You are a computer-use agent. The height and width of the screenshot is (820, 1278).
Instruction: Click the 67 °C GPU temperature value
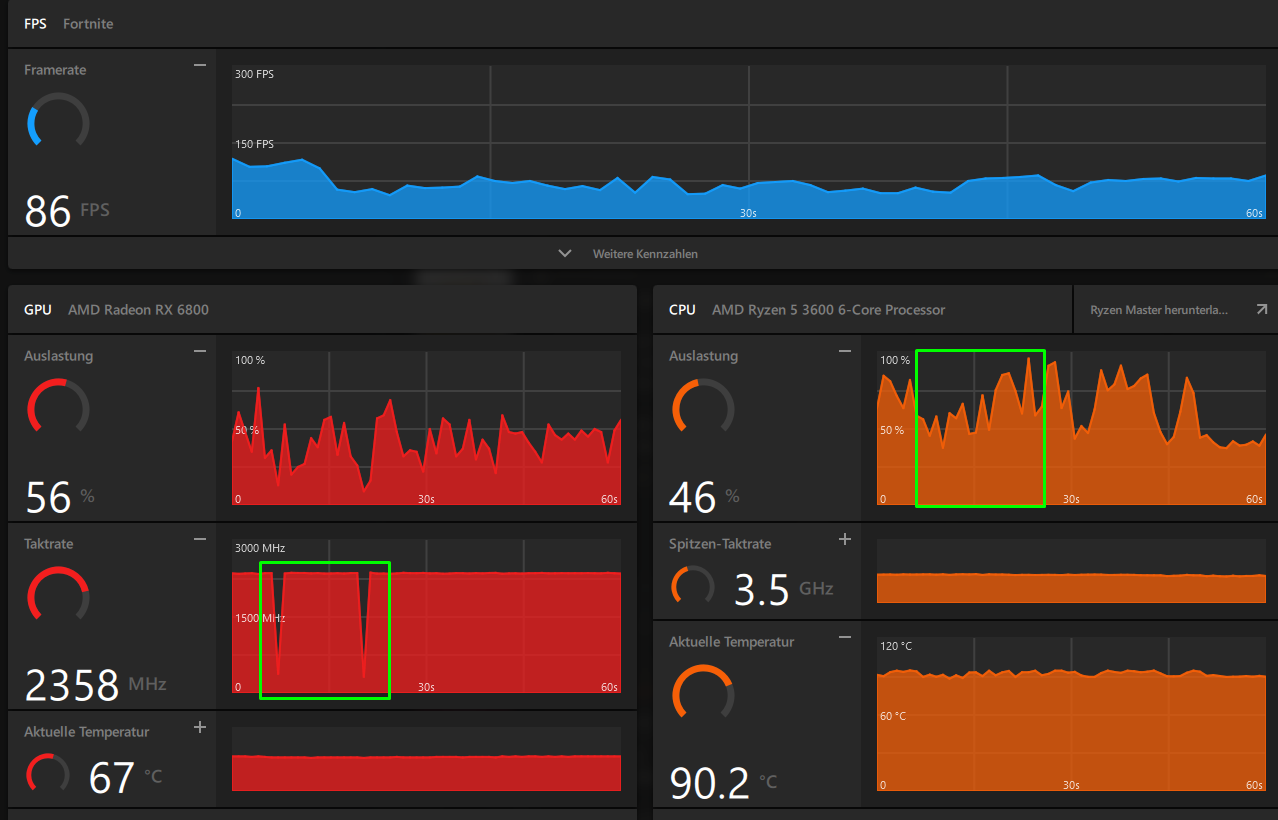click(x=125, y=777)
